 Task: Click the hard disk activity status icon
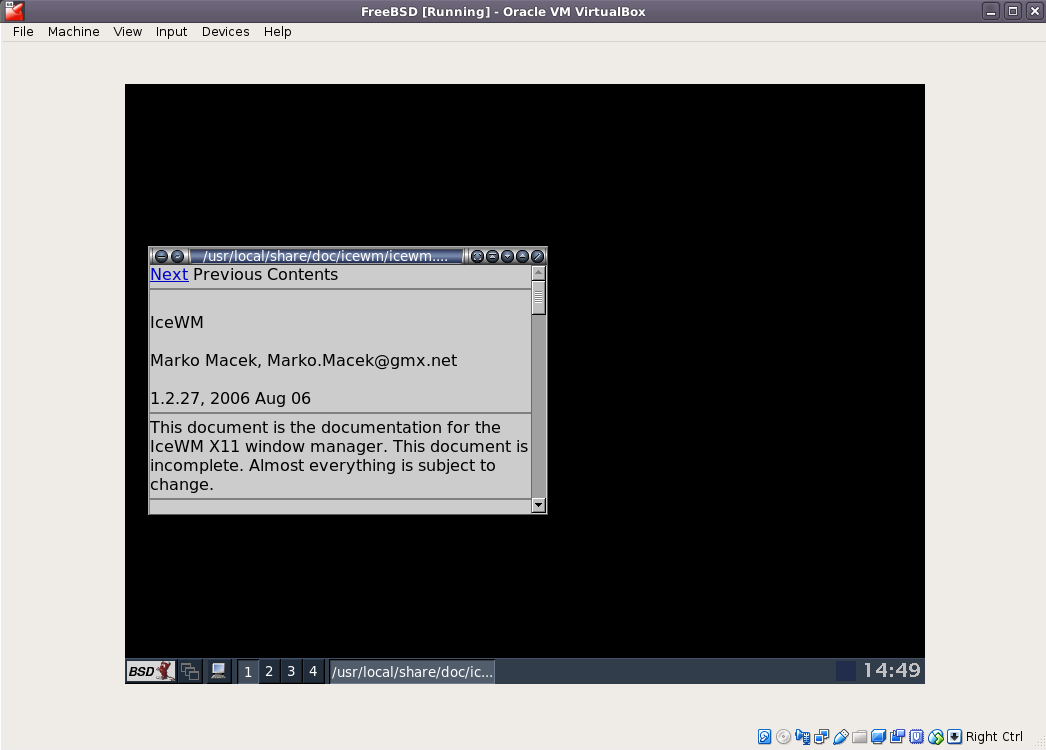point(764,737)
